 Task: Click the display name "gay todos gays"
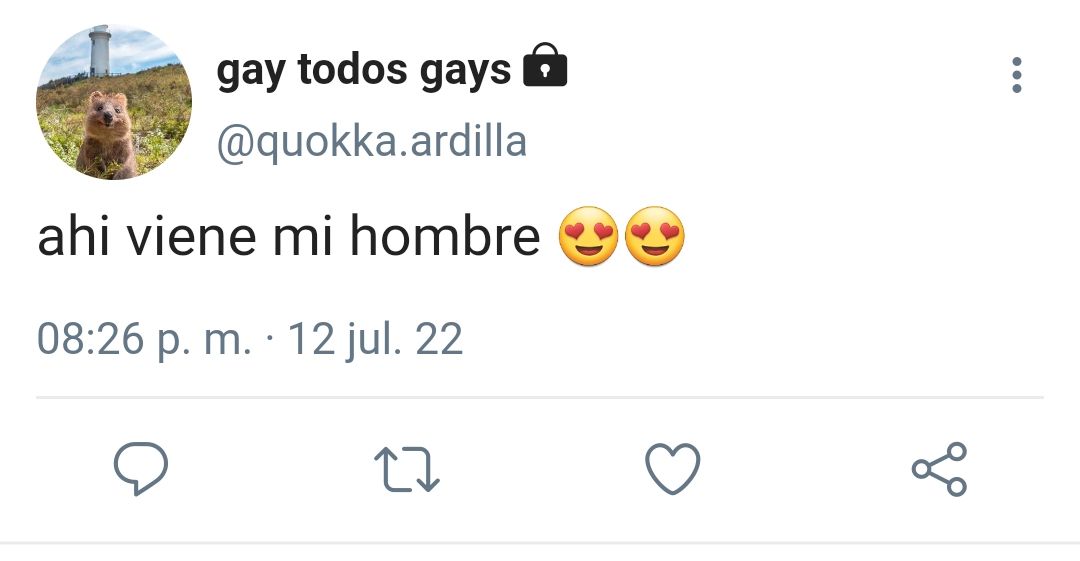coord(364,71)
